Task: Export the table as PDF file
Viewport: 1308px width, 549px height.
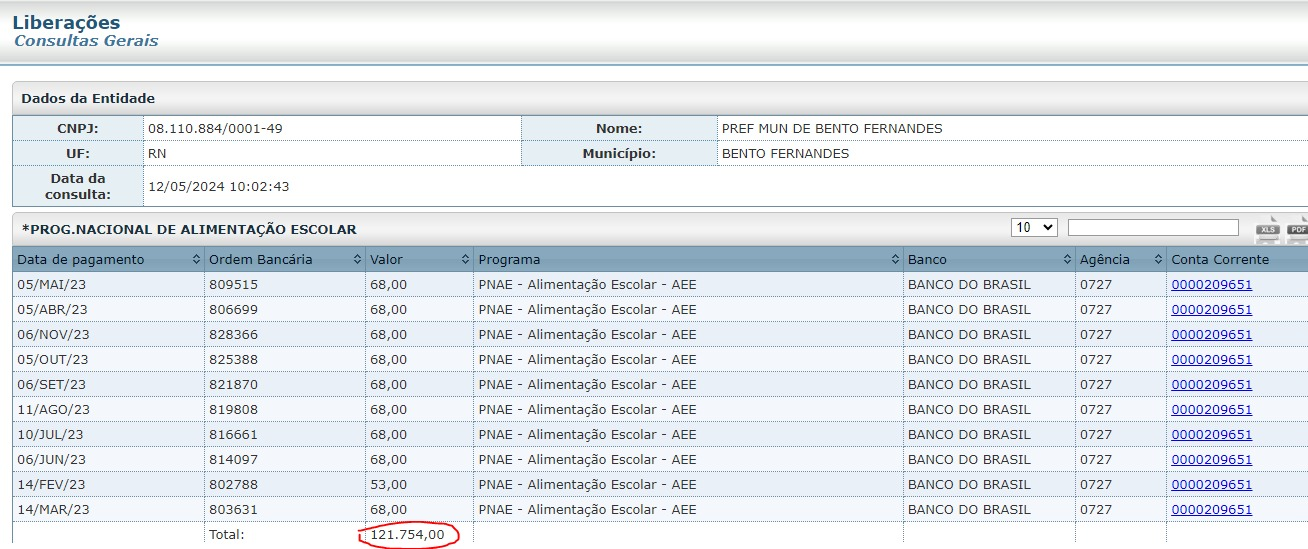Action: click(1298, 227)
